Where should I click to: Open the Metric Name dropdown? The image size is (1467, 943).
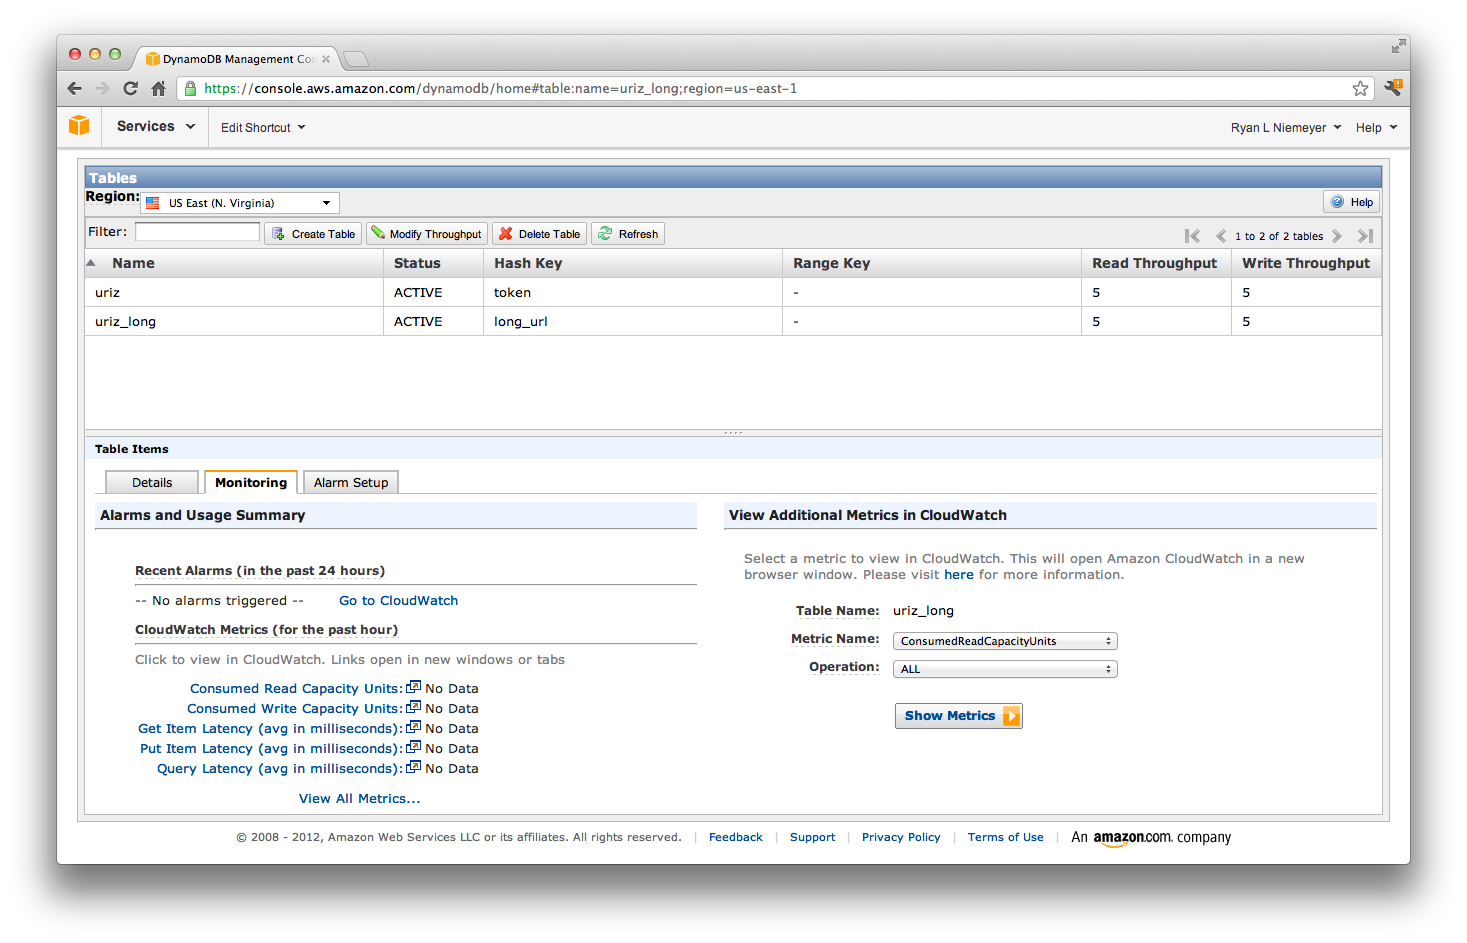(1004, 640)
